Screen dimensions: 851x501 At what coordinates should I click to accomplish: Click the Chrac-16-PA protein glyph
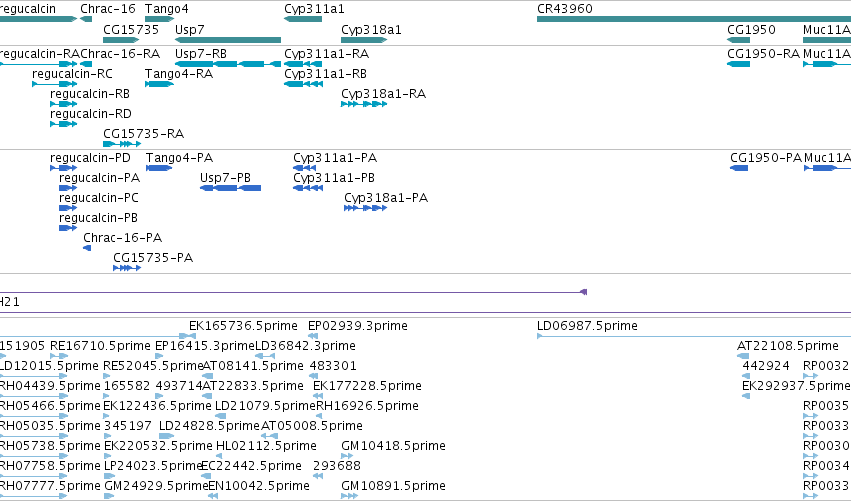click(87, 248)
